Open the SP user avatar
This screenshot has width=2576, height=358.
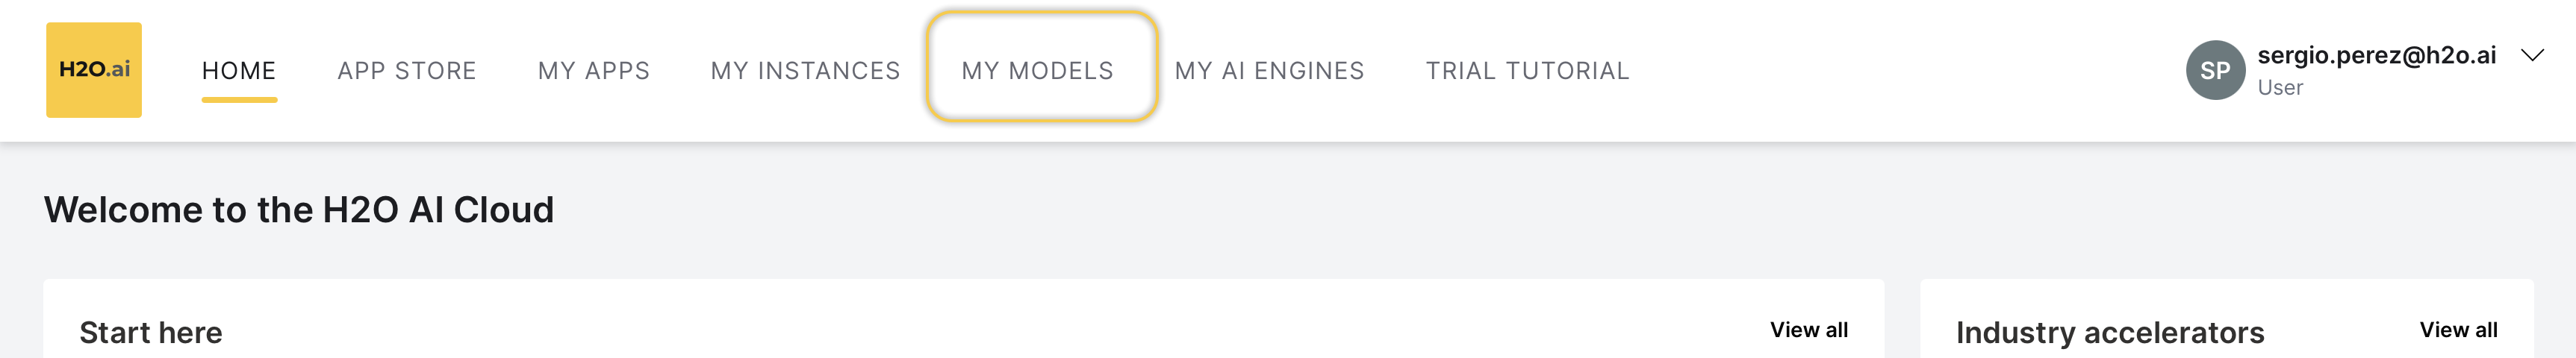2215,70
